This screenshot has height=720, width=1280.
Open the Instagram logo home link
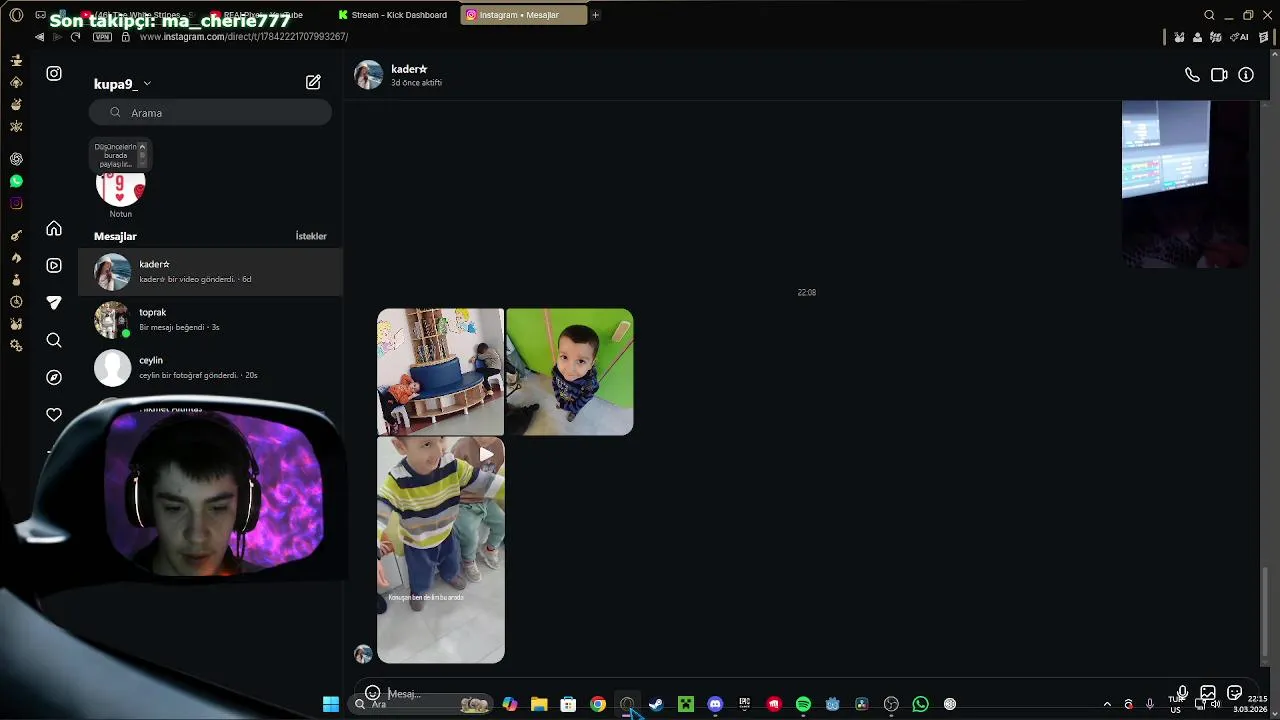click(54, 73)
